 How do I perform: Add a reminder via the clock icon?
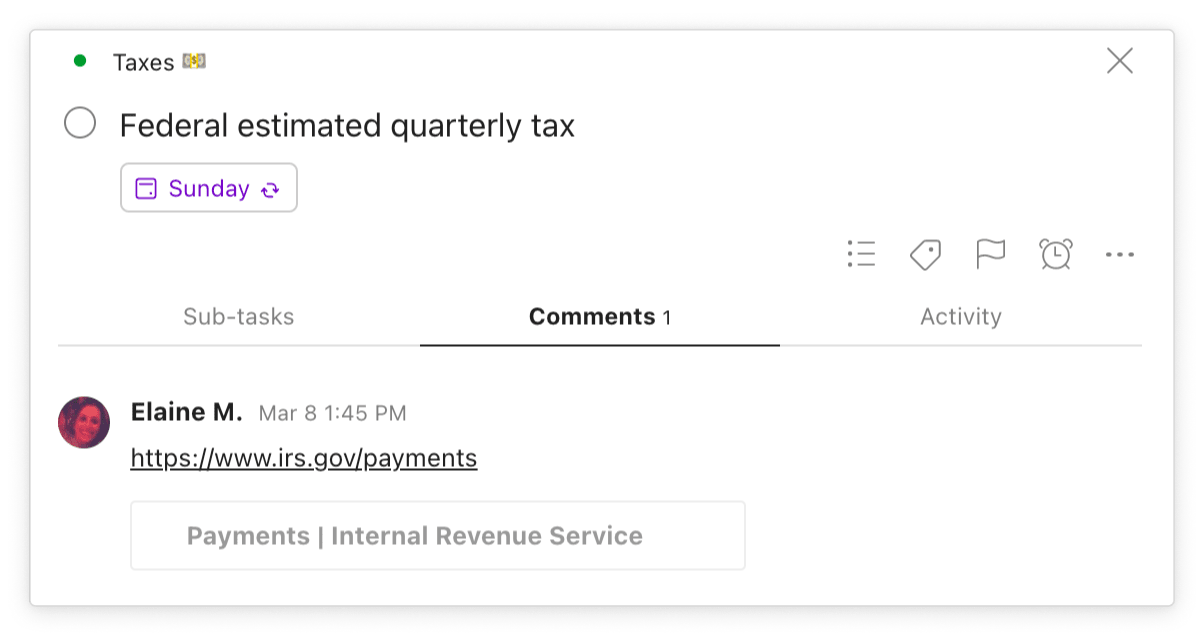(x=1056, y=254)
